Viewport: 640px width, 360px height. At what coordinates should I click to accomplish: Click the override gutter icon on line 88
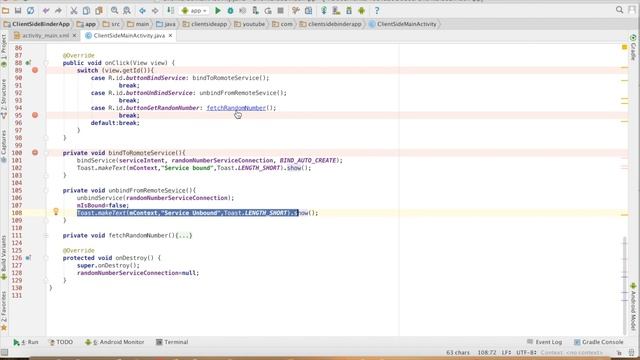tap(28, 63)
